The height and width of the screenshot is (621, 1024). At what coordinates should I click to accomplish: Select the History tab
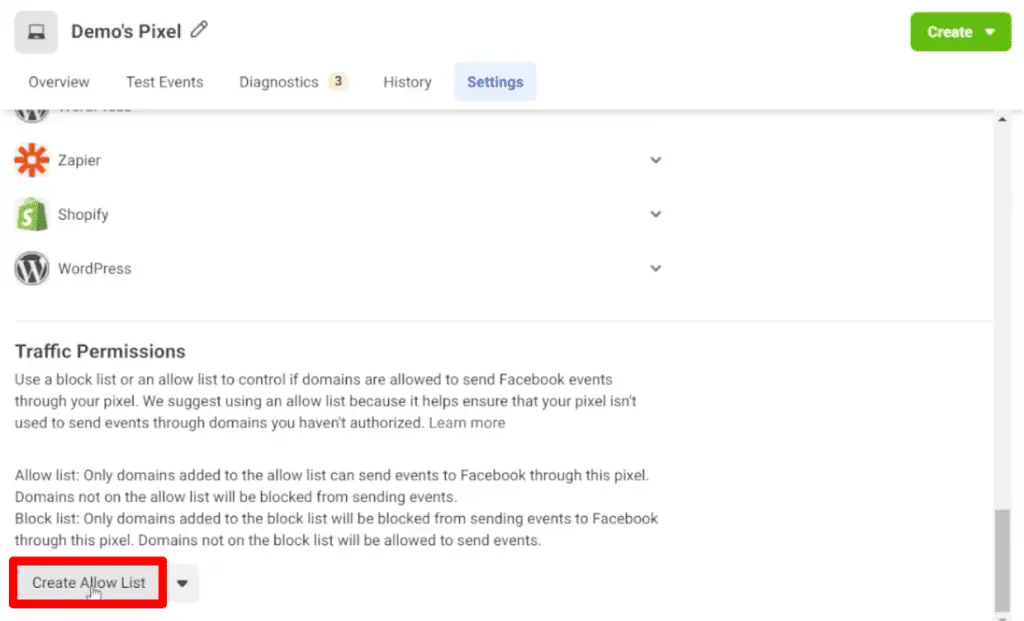407,82
